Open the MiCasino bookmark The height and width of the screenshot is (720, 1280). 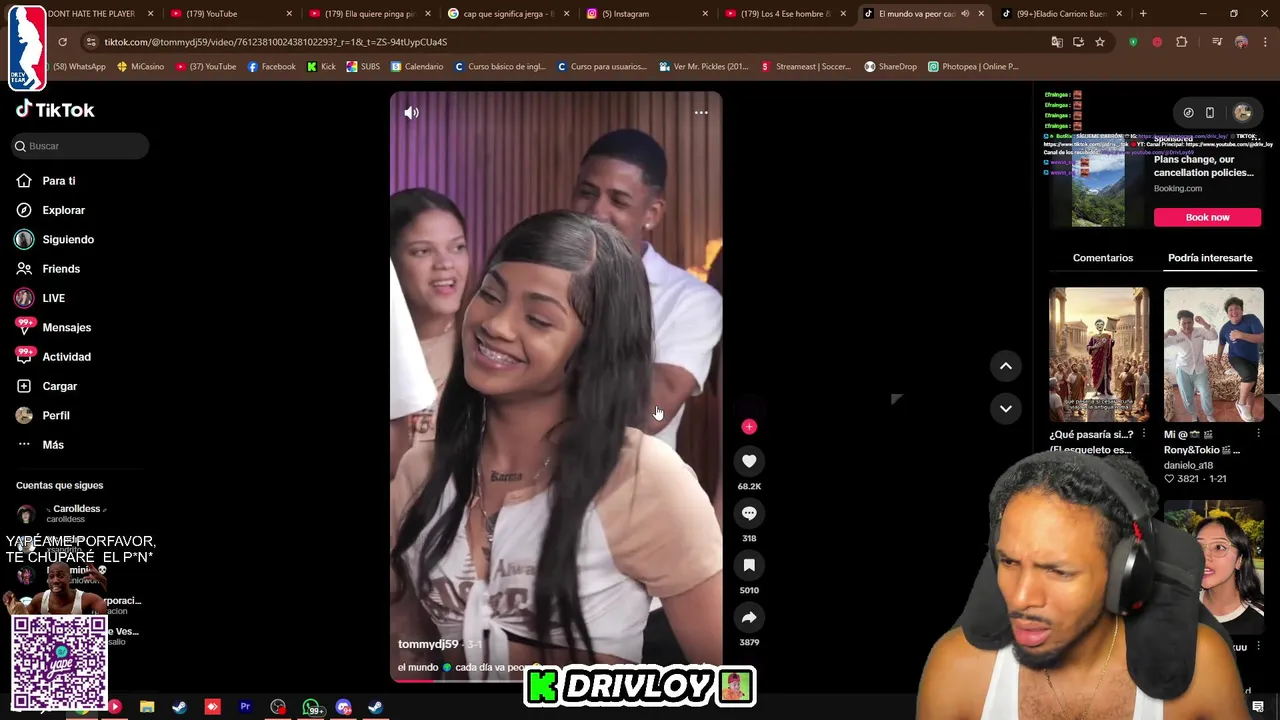pyautogui.click(x=140, y=67)
